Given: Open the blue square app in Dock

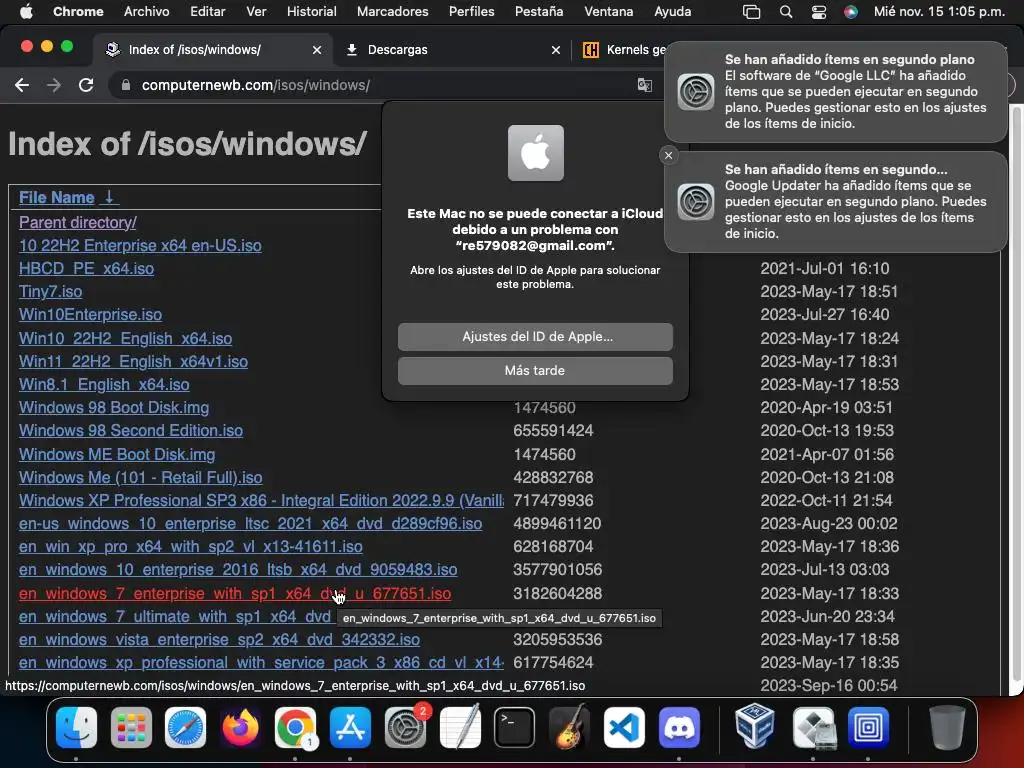Looking at the screenshot, I should pyautogui.click(x=868, y=727).
